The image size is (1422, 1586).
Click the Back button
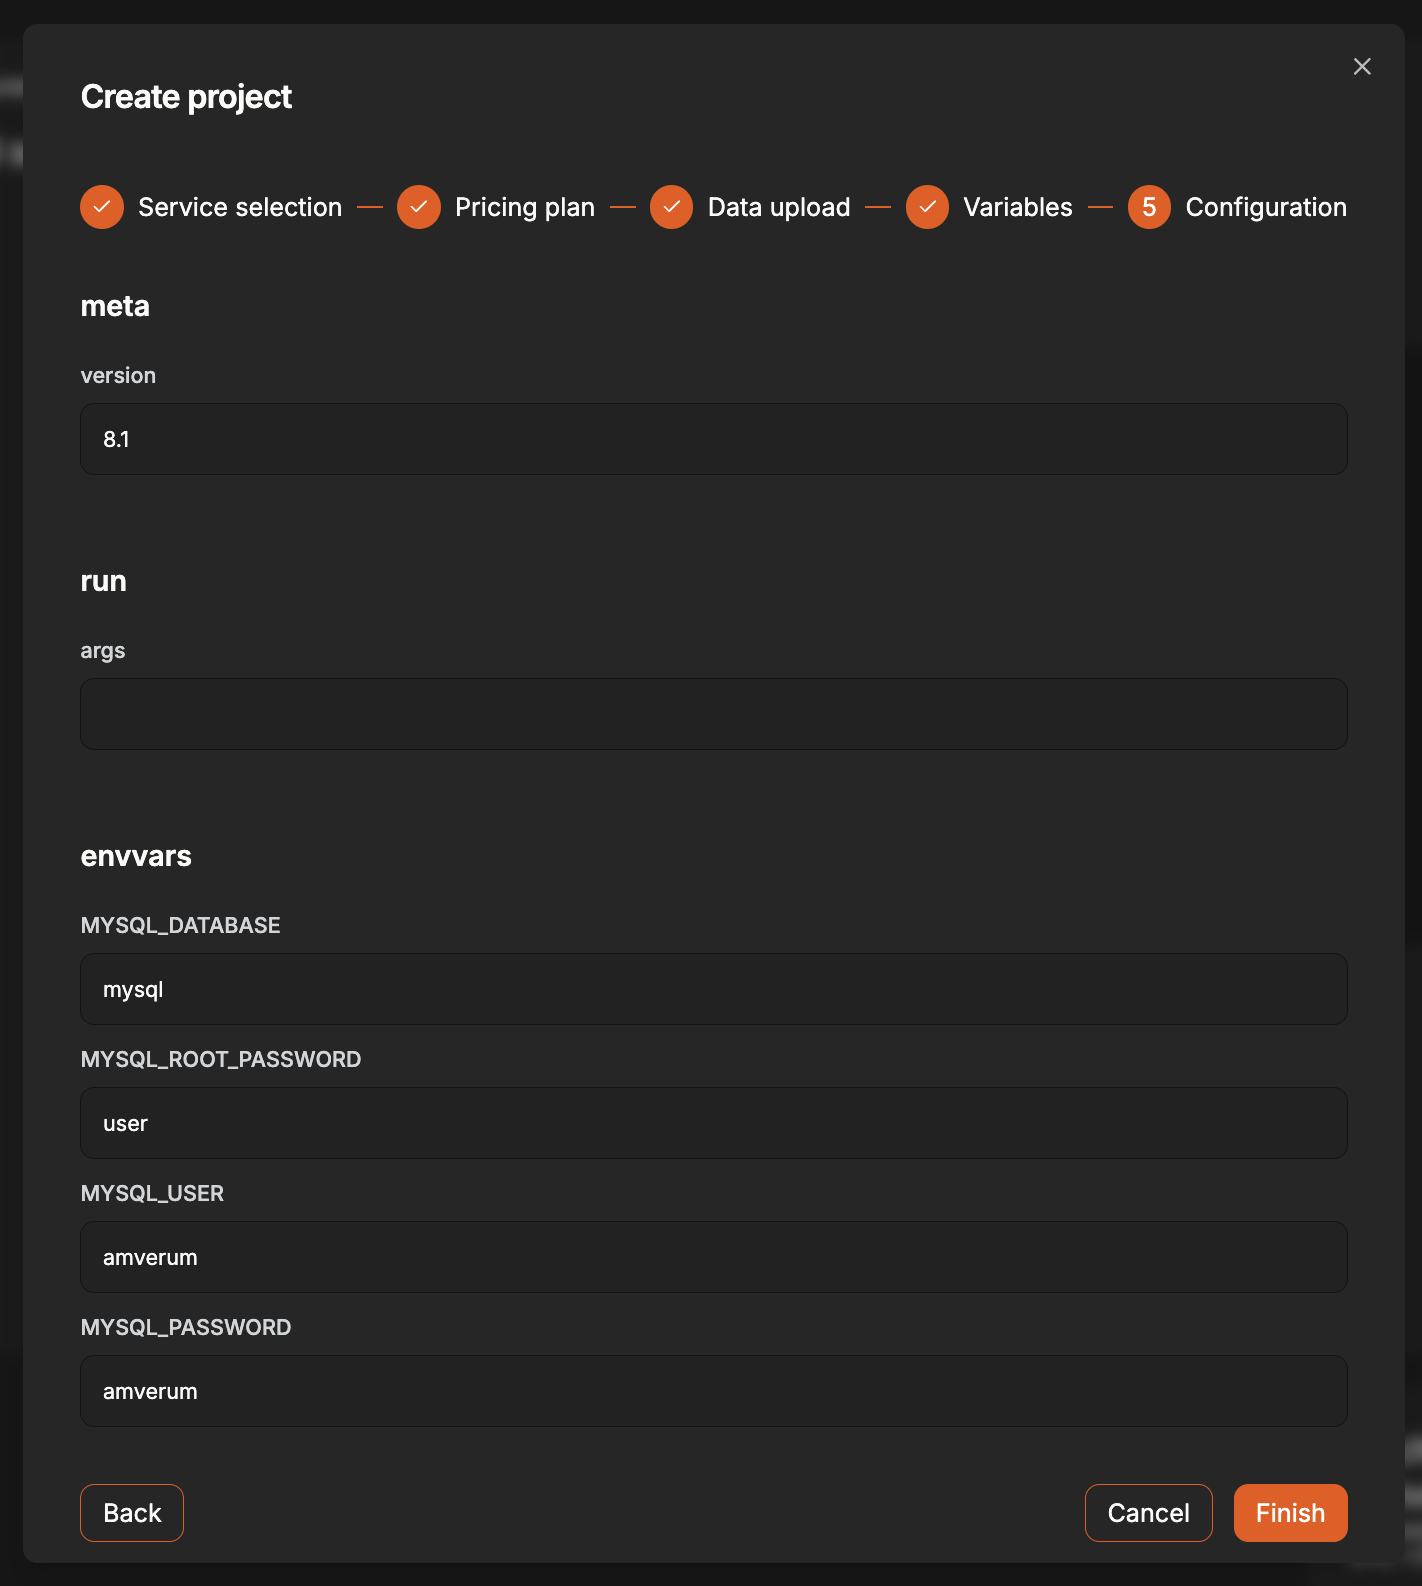point(132,1513)
